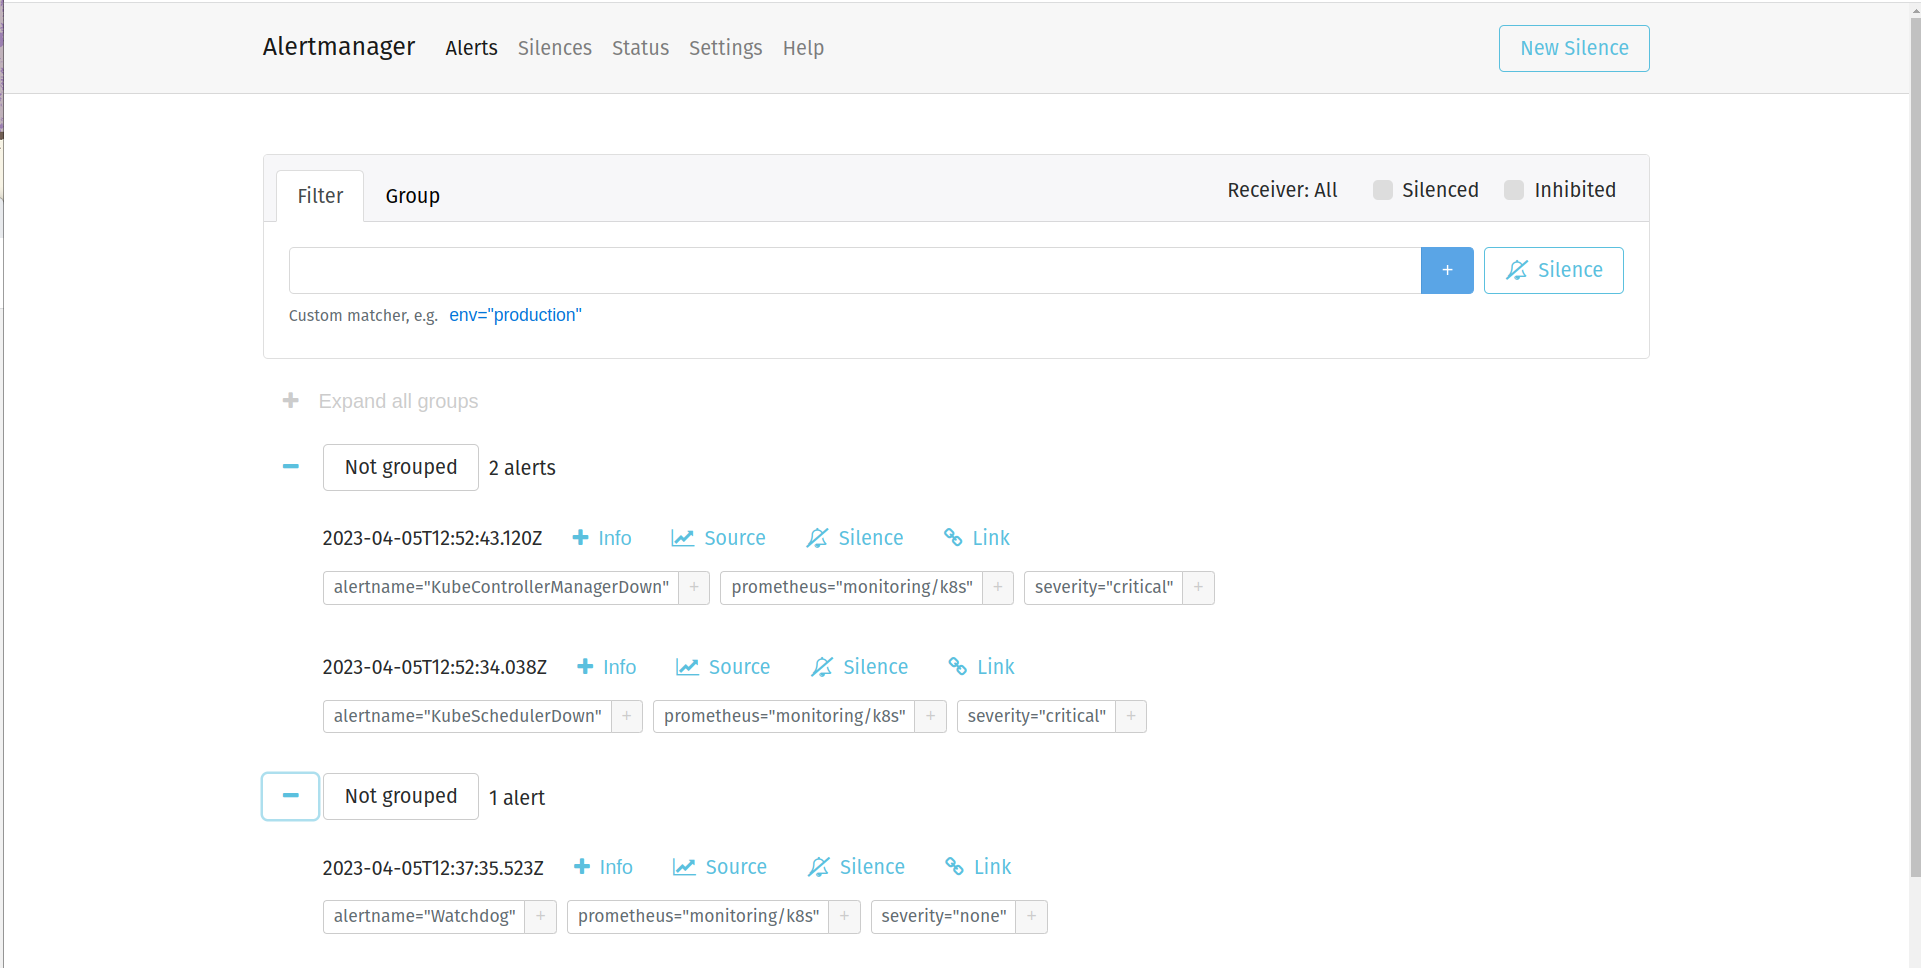This screenshot has height=968, width=1921.
Task: Open Source graph for Watchdog alert
Action: [x=720, y=867]
